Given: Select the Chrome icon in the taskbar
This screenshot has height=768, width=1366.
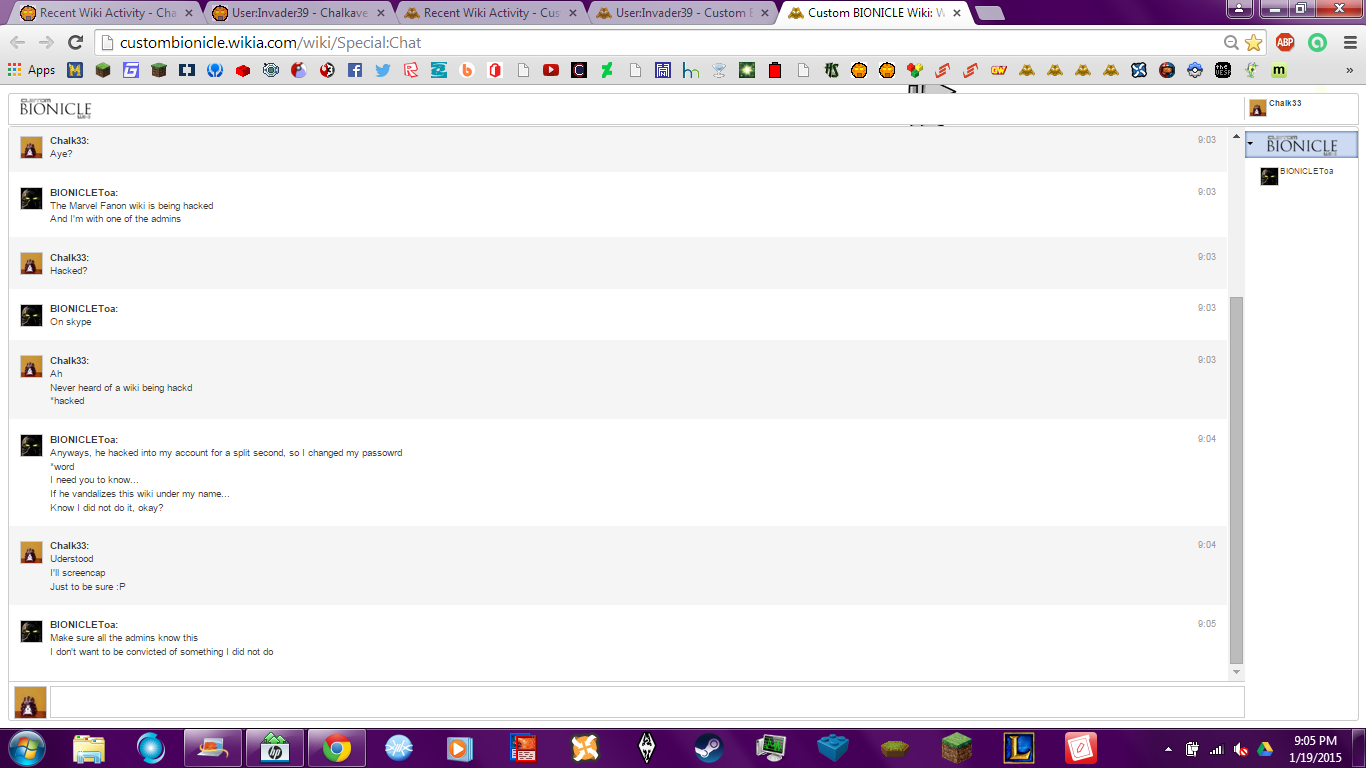Looking at the screenshot, I should tap(337, 747).
